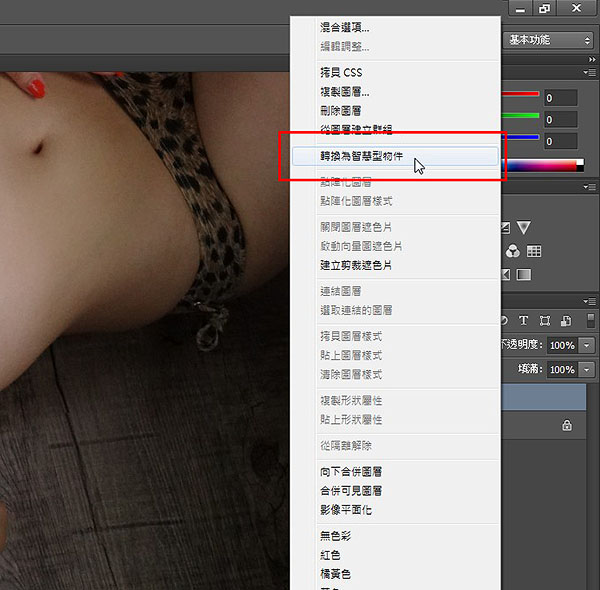
Task: Pick a color from the spectrum ramp
Action: [543, 165]
